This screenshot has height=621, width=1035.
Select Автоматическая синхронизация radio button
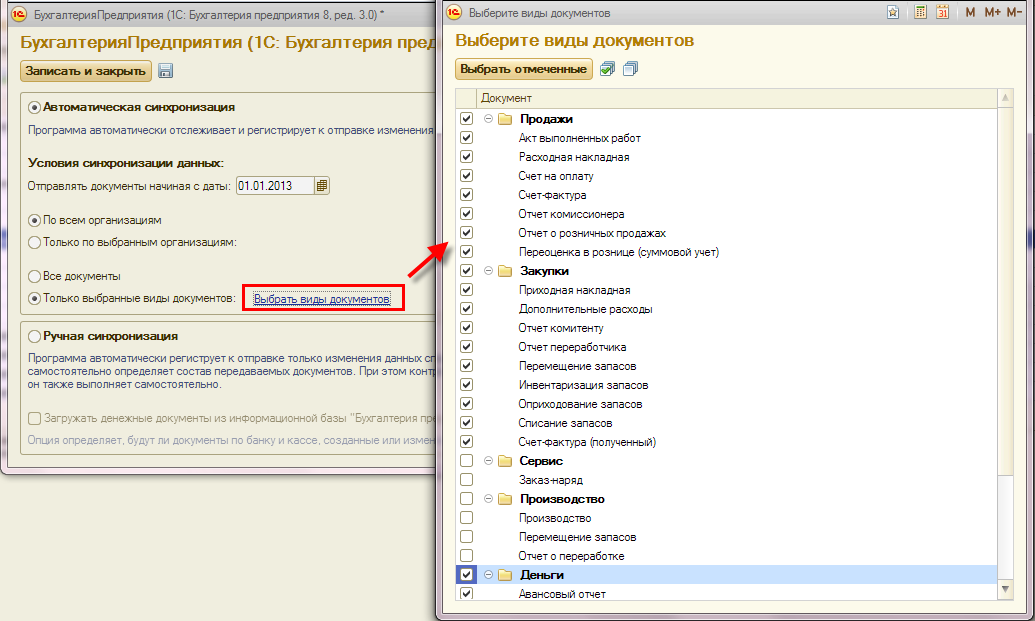tap(34, 107)
